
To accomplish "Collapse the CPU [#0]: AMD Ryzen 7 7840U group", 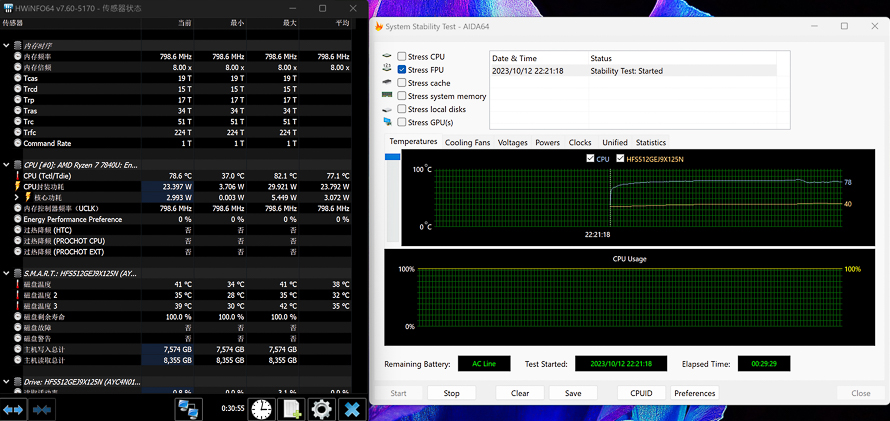I will tap(6, 165).
